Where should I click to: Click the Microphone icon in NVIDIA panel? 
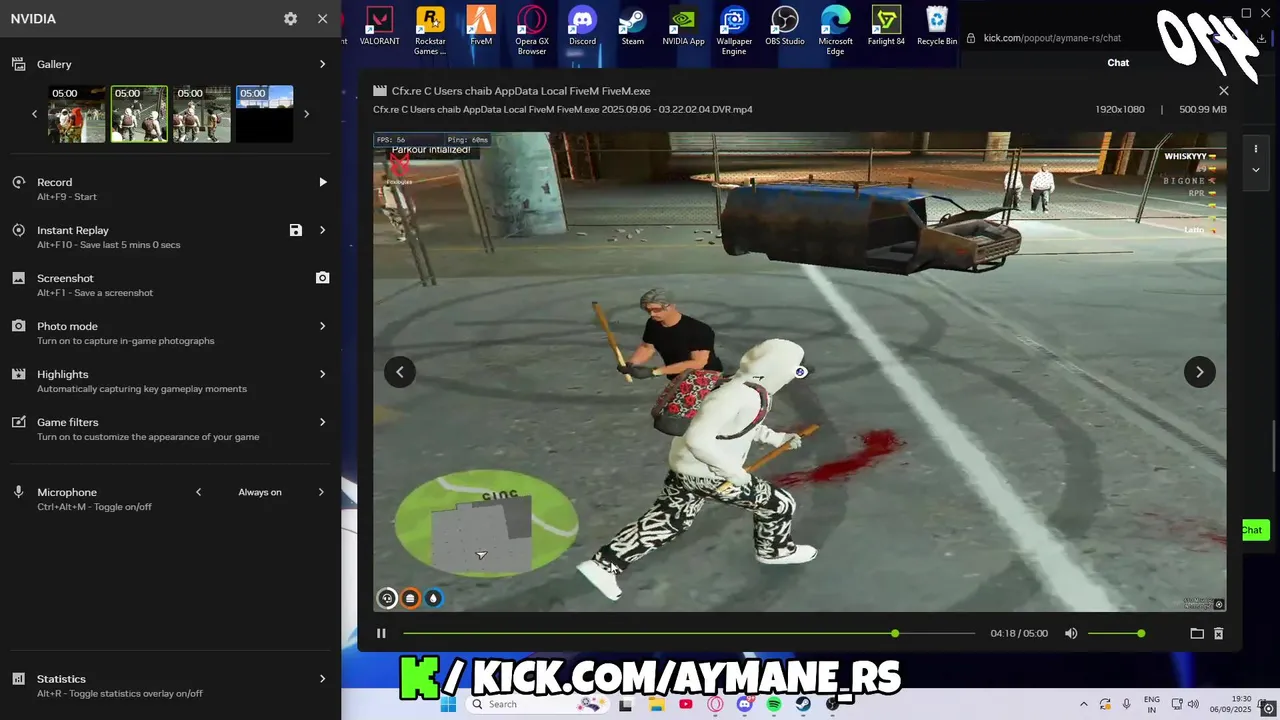pyautogui.click(x=18, y=492)
